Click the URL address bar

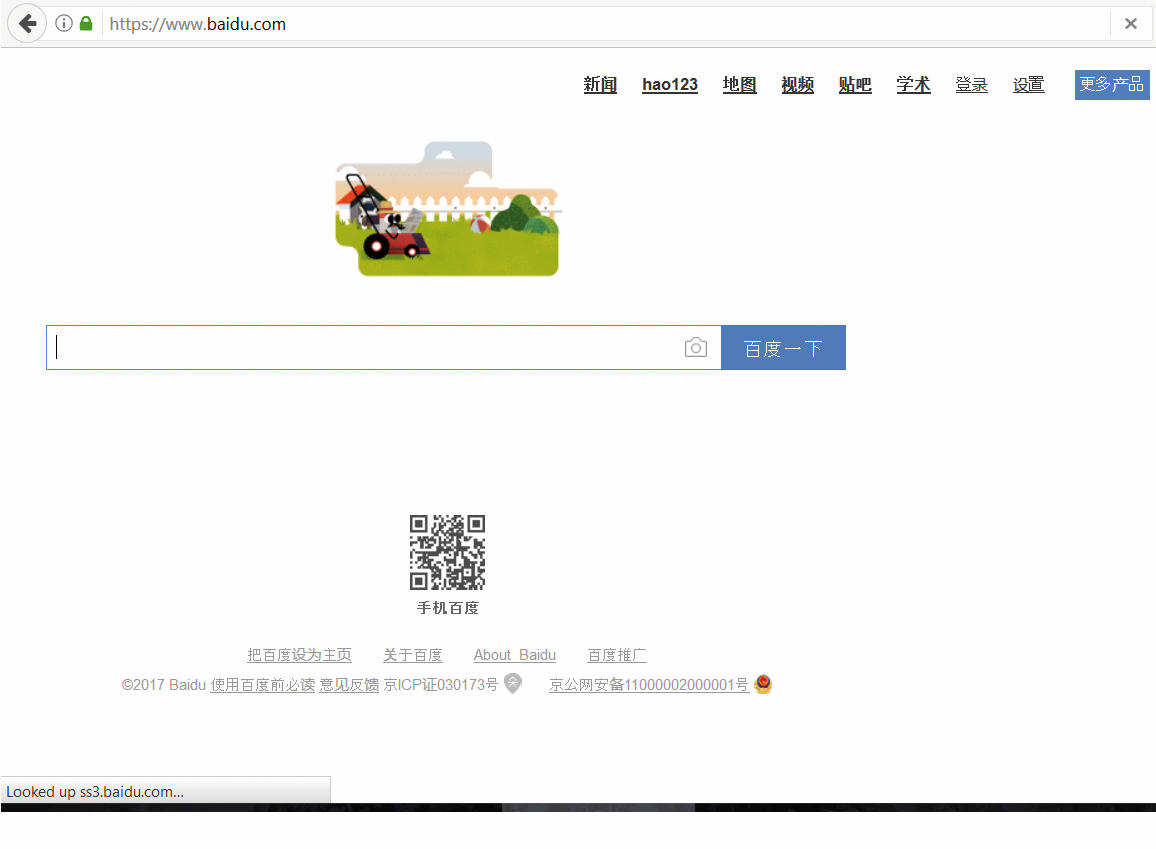605,24
